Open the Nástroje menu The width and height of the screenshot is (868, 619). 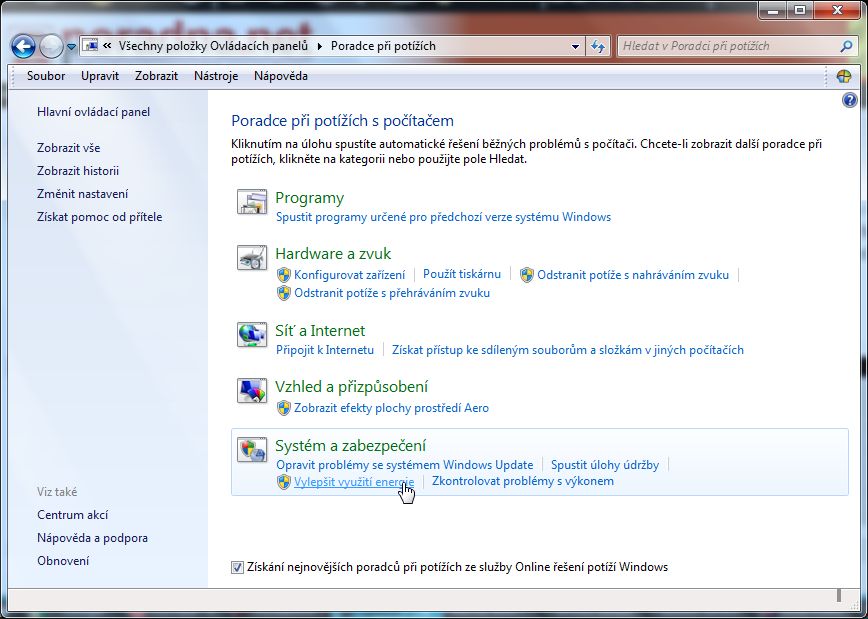pos(216,76)
